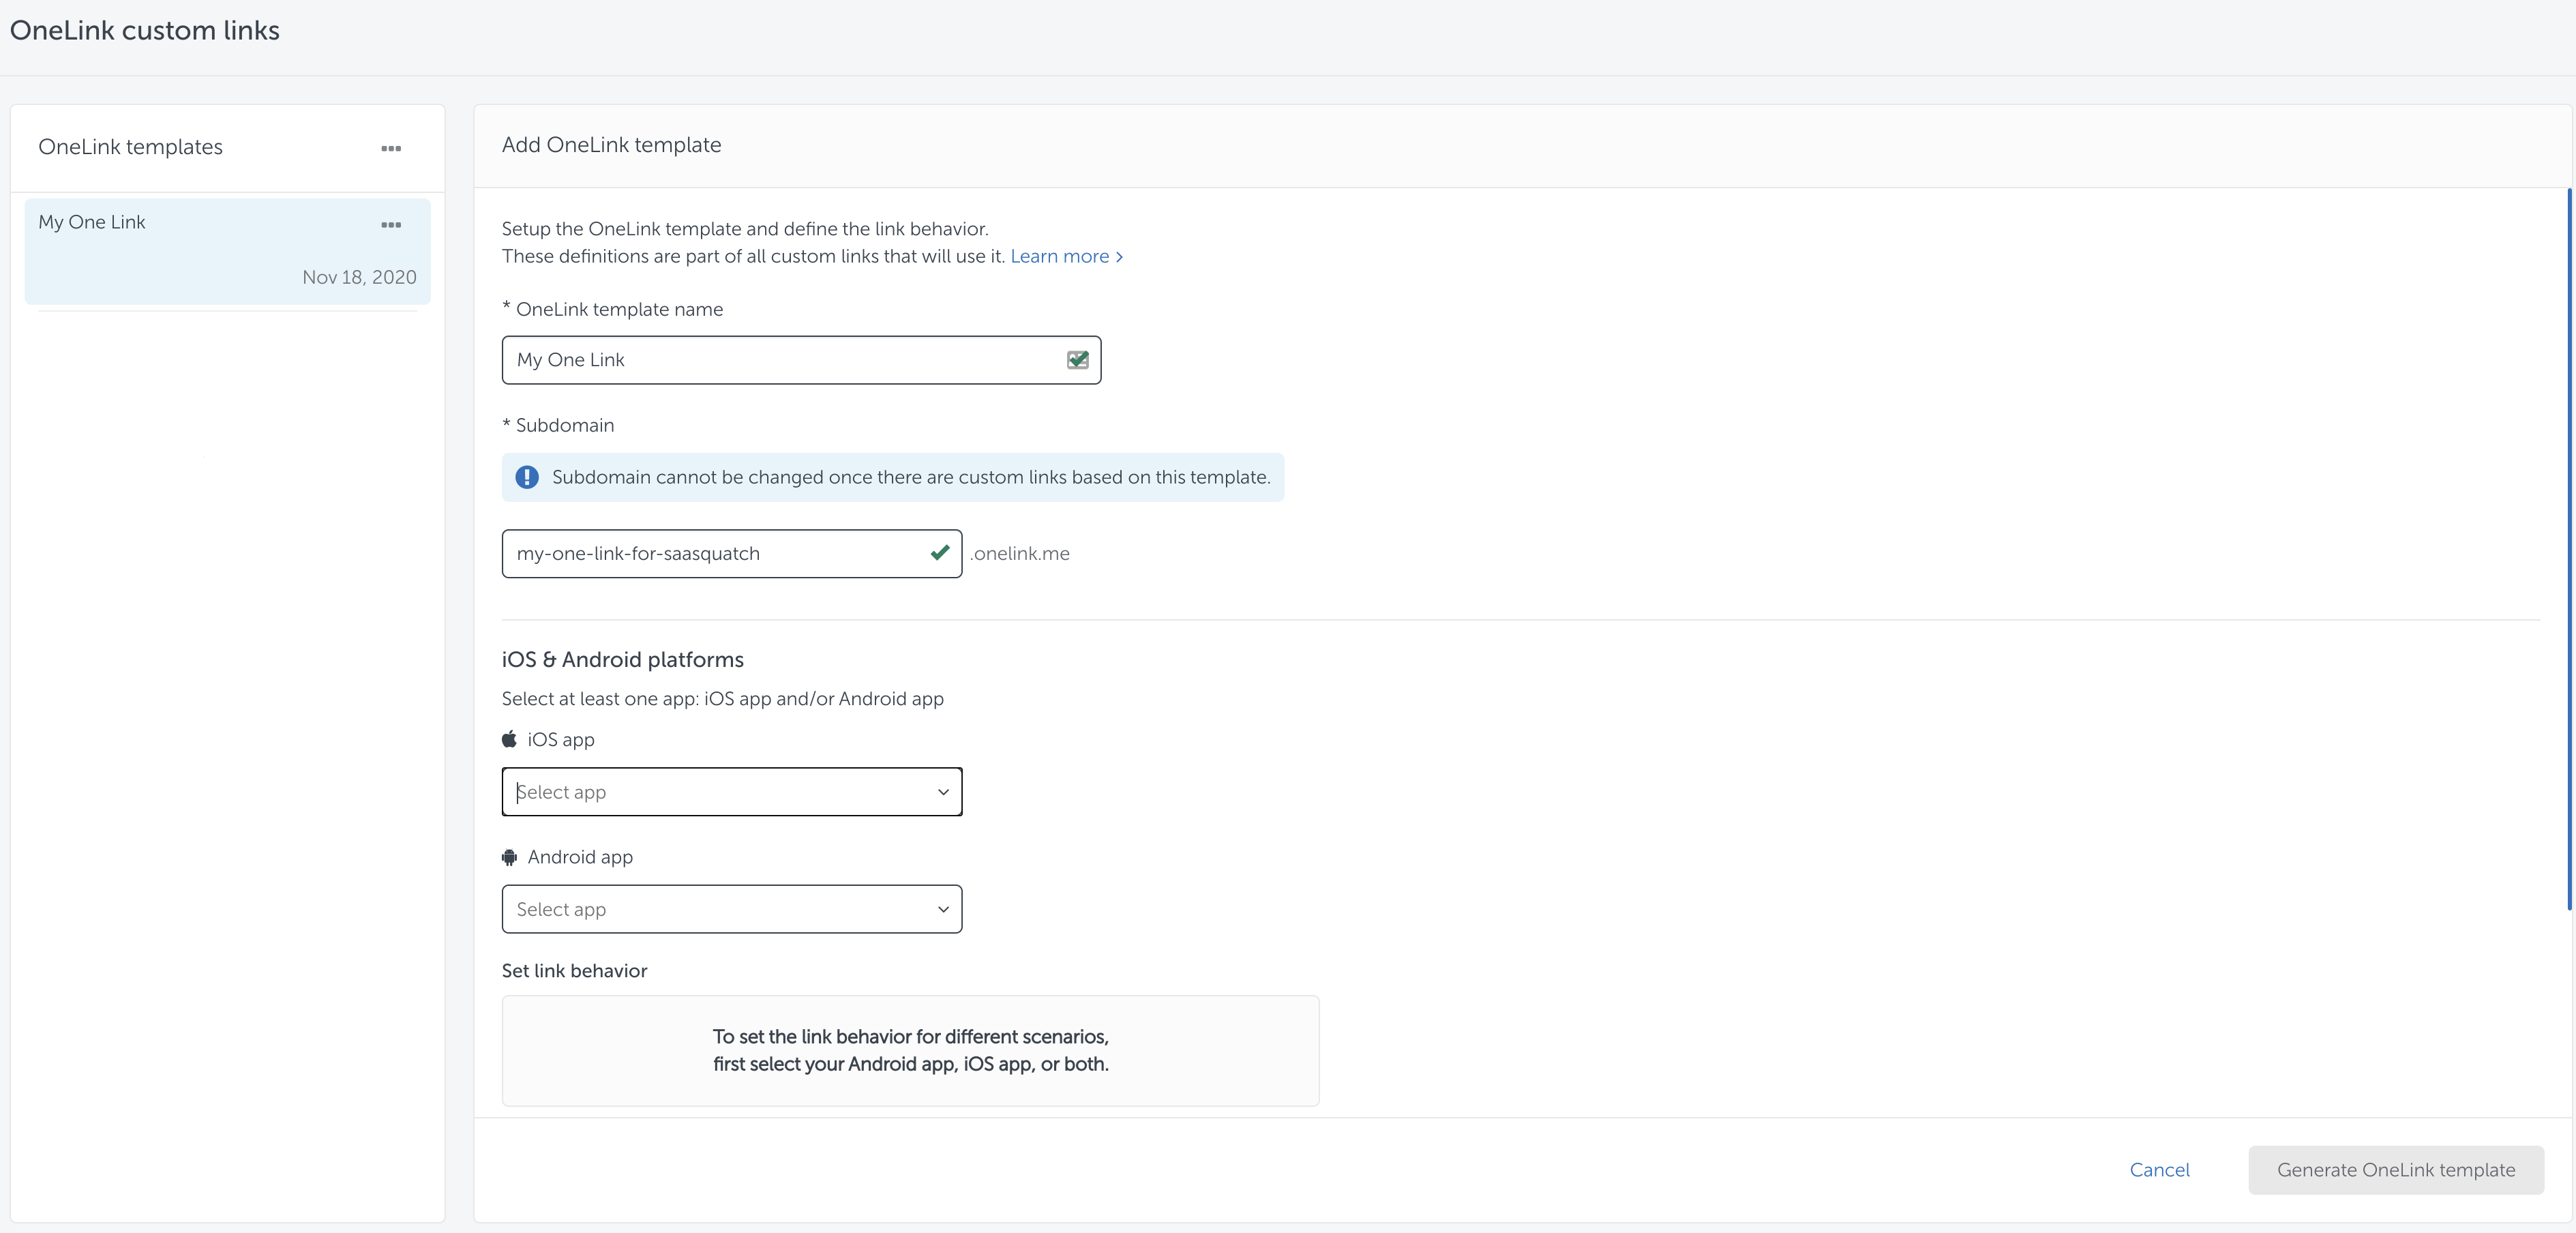Click the Android robot icon

510,857
